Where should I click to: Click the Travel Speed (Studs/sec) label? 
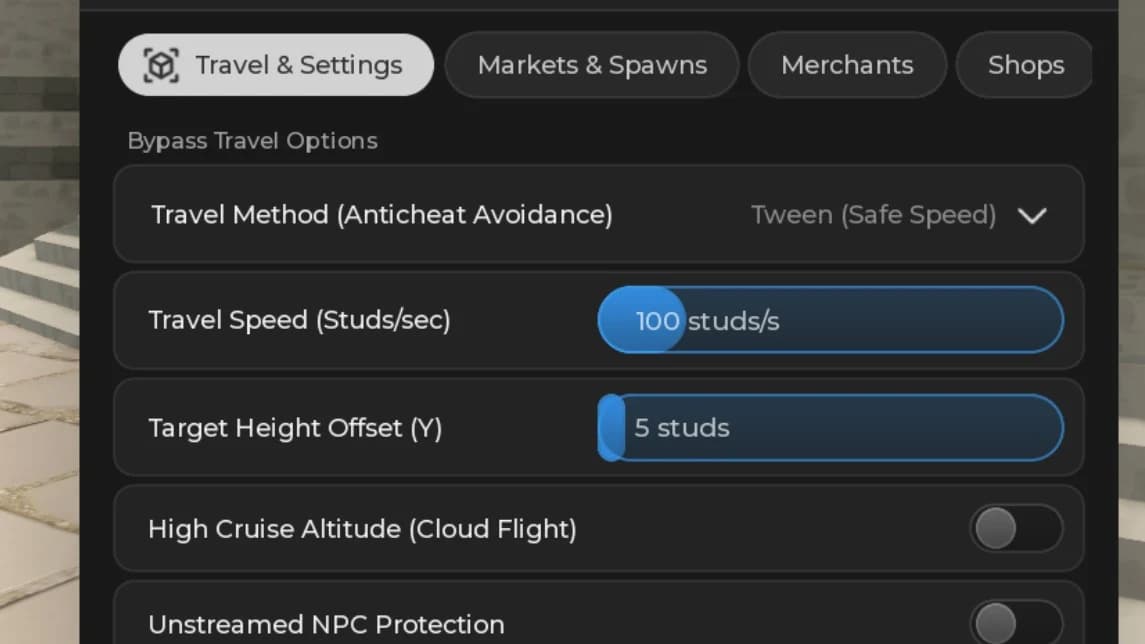pyautogui.click(x=299, y=320)
